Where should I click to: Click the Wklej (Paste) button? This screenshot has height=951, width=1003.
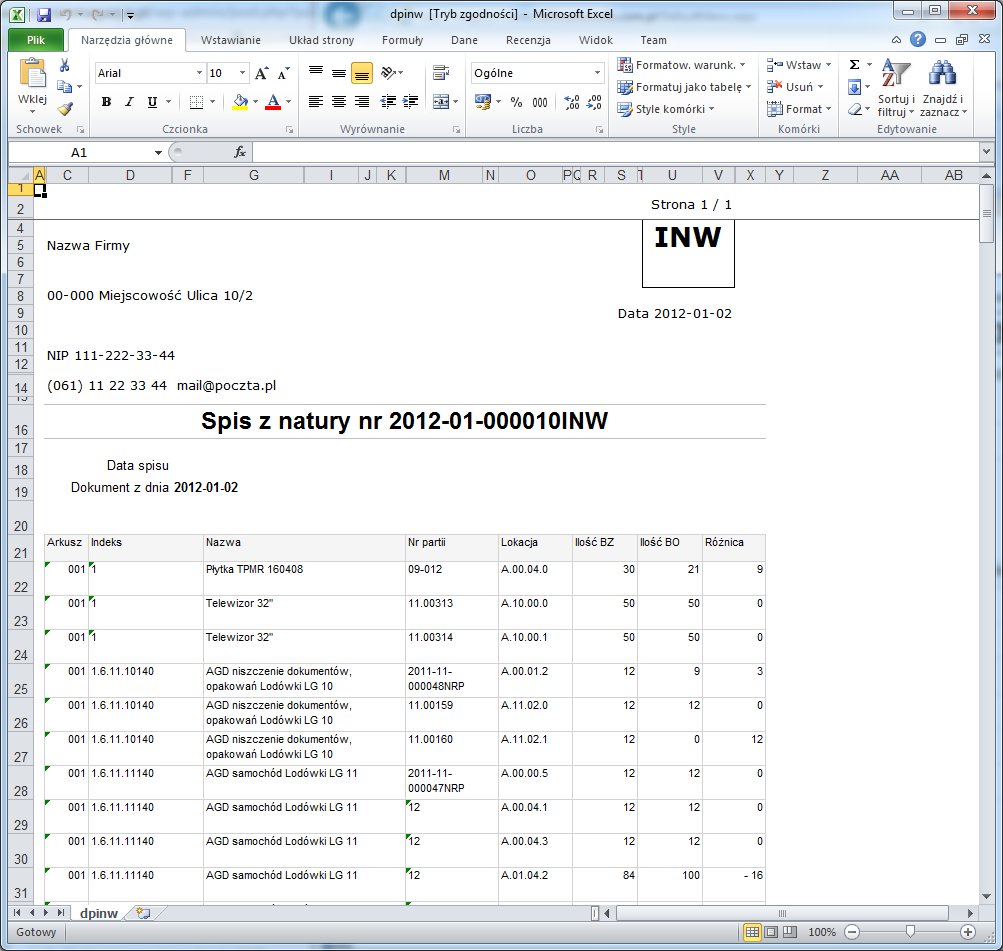(33, 76)
